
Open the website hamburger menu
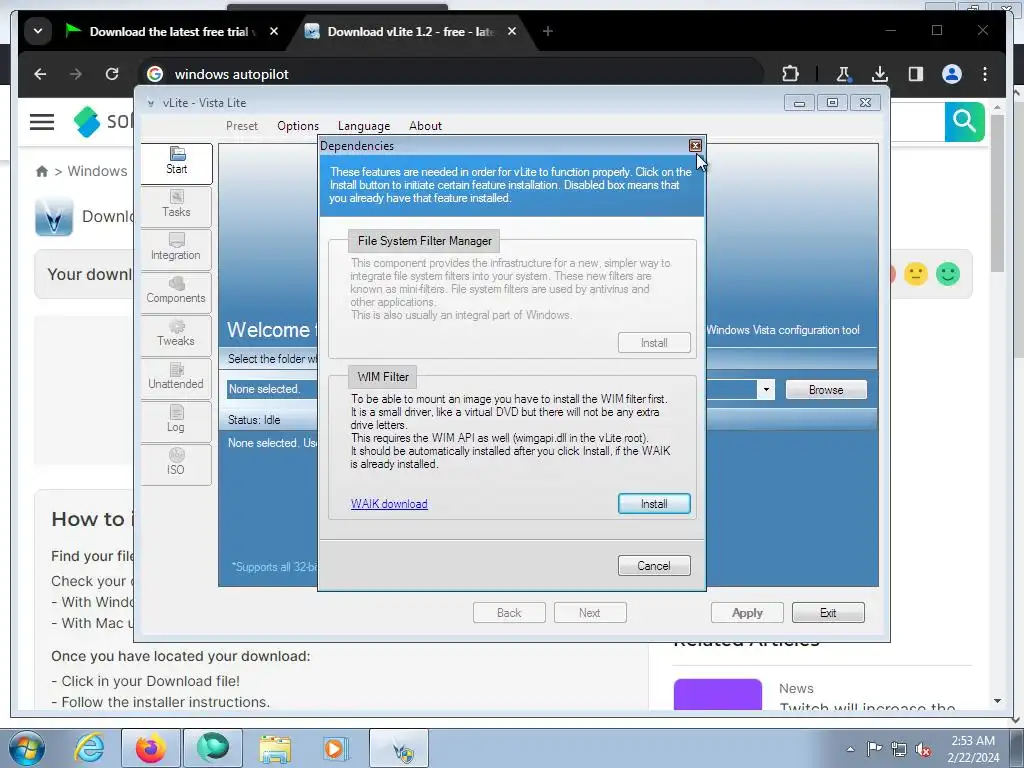coord(42,121)
